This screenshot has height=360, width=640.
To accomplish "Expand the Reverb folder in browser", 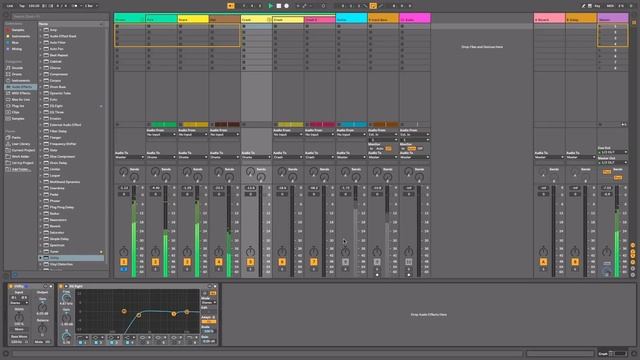I will (x=41, y=226).
